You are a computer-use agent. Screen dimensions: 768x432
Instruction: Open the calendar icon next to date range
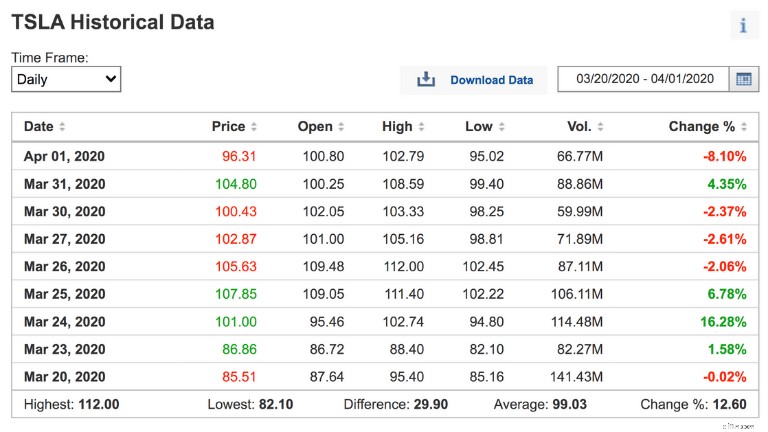point(744,79)
